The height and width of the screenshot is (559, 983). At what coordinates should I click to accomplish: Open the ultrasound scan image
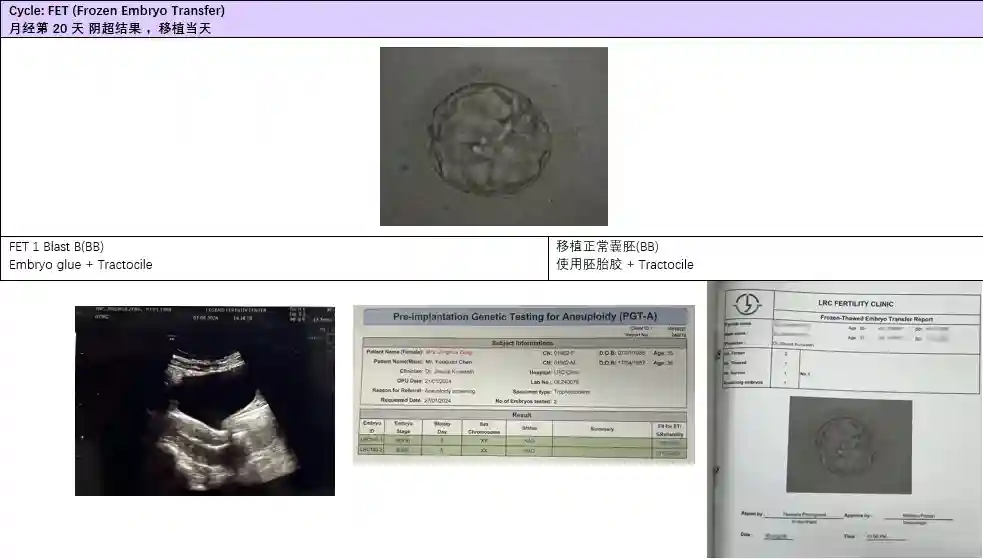[205, 400]
